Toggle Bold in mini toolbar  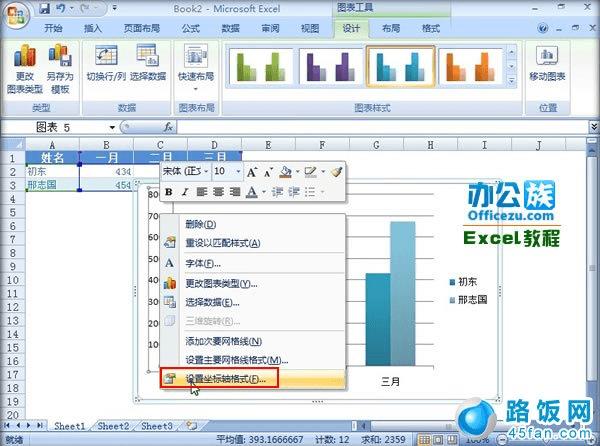point(168,192)
